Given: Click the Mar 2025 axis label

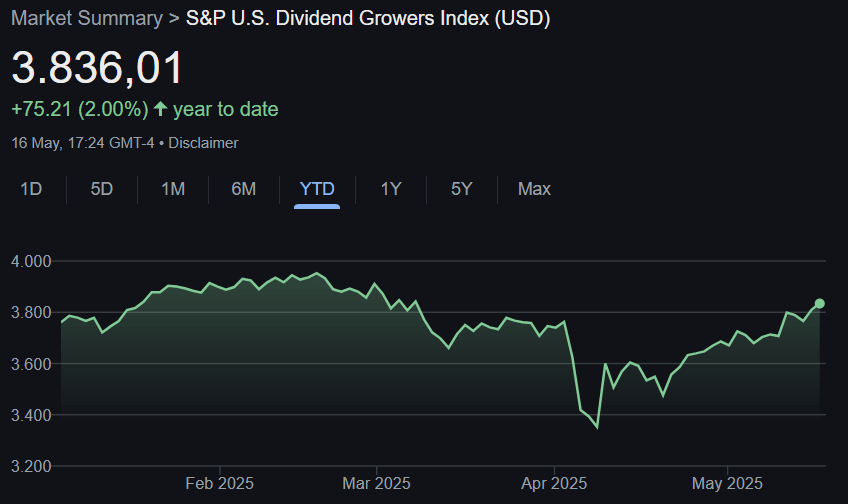Looking at the screenshot, I should click(x=376, y=483).
